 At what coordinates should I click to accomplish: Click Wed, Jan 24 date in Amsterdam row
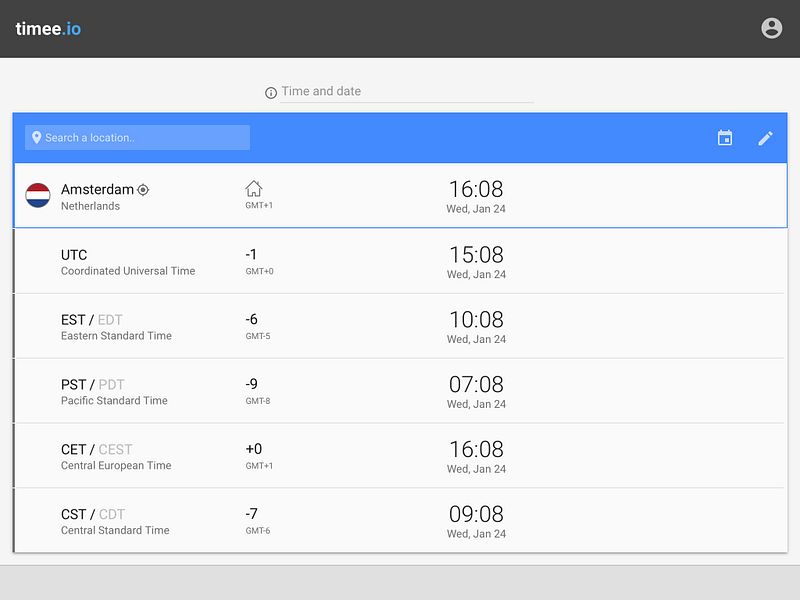pos(476,209)
